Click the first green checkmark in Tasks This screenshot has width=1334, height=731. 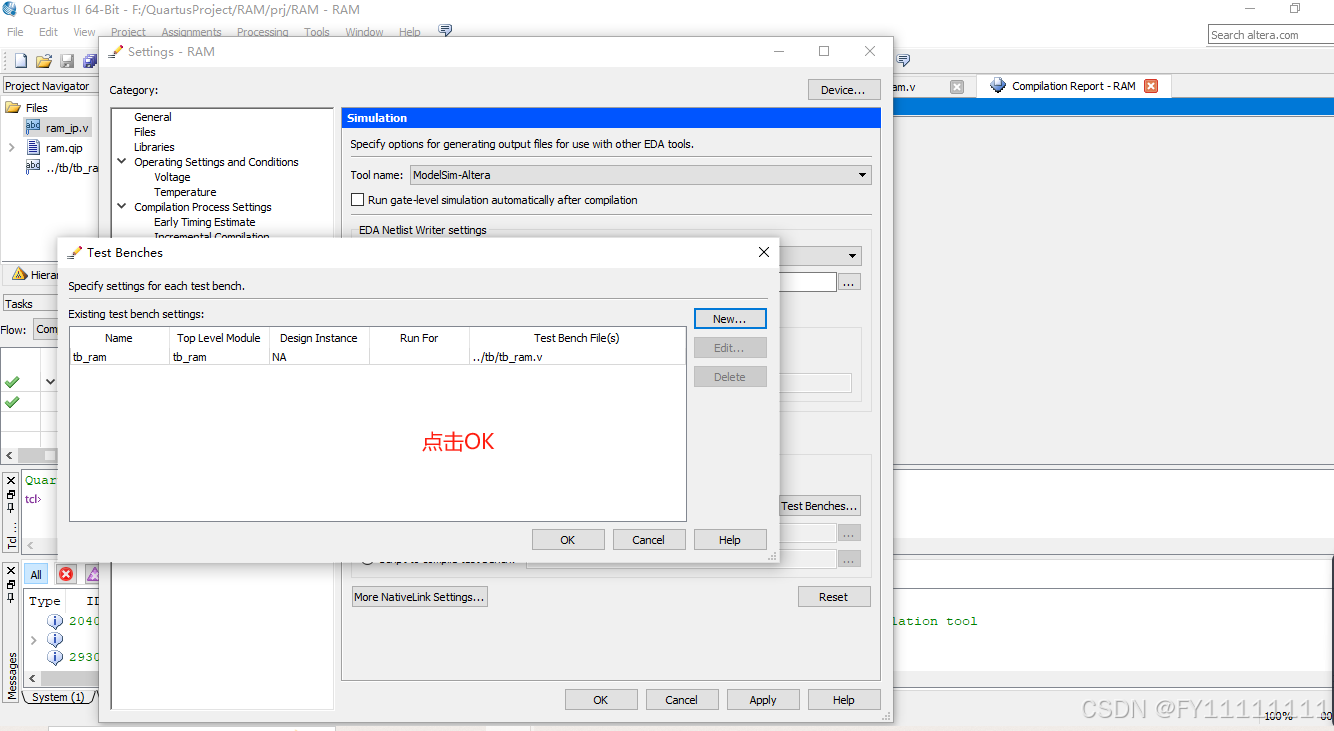tap(12, 382)
